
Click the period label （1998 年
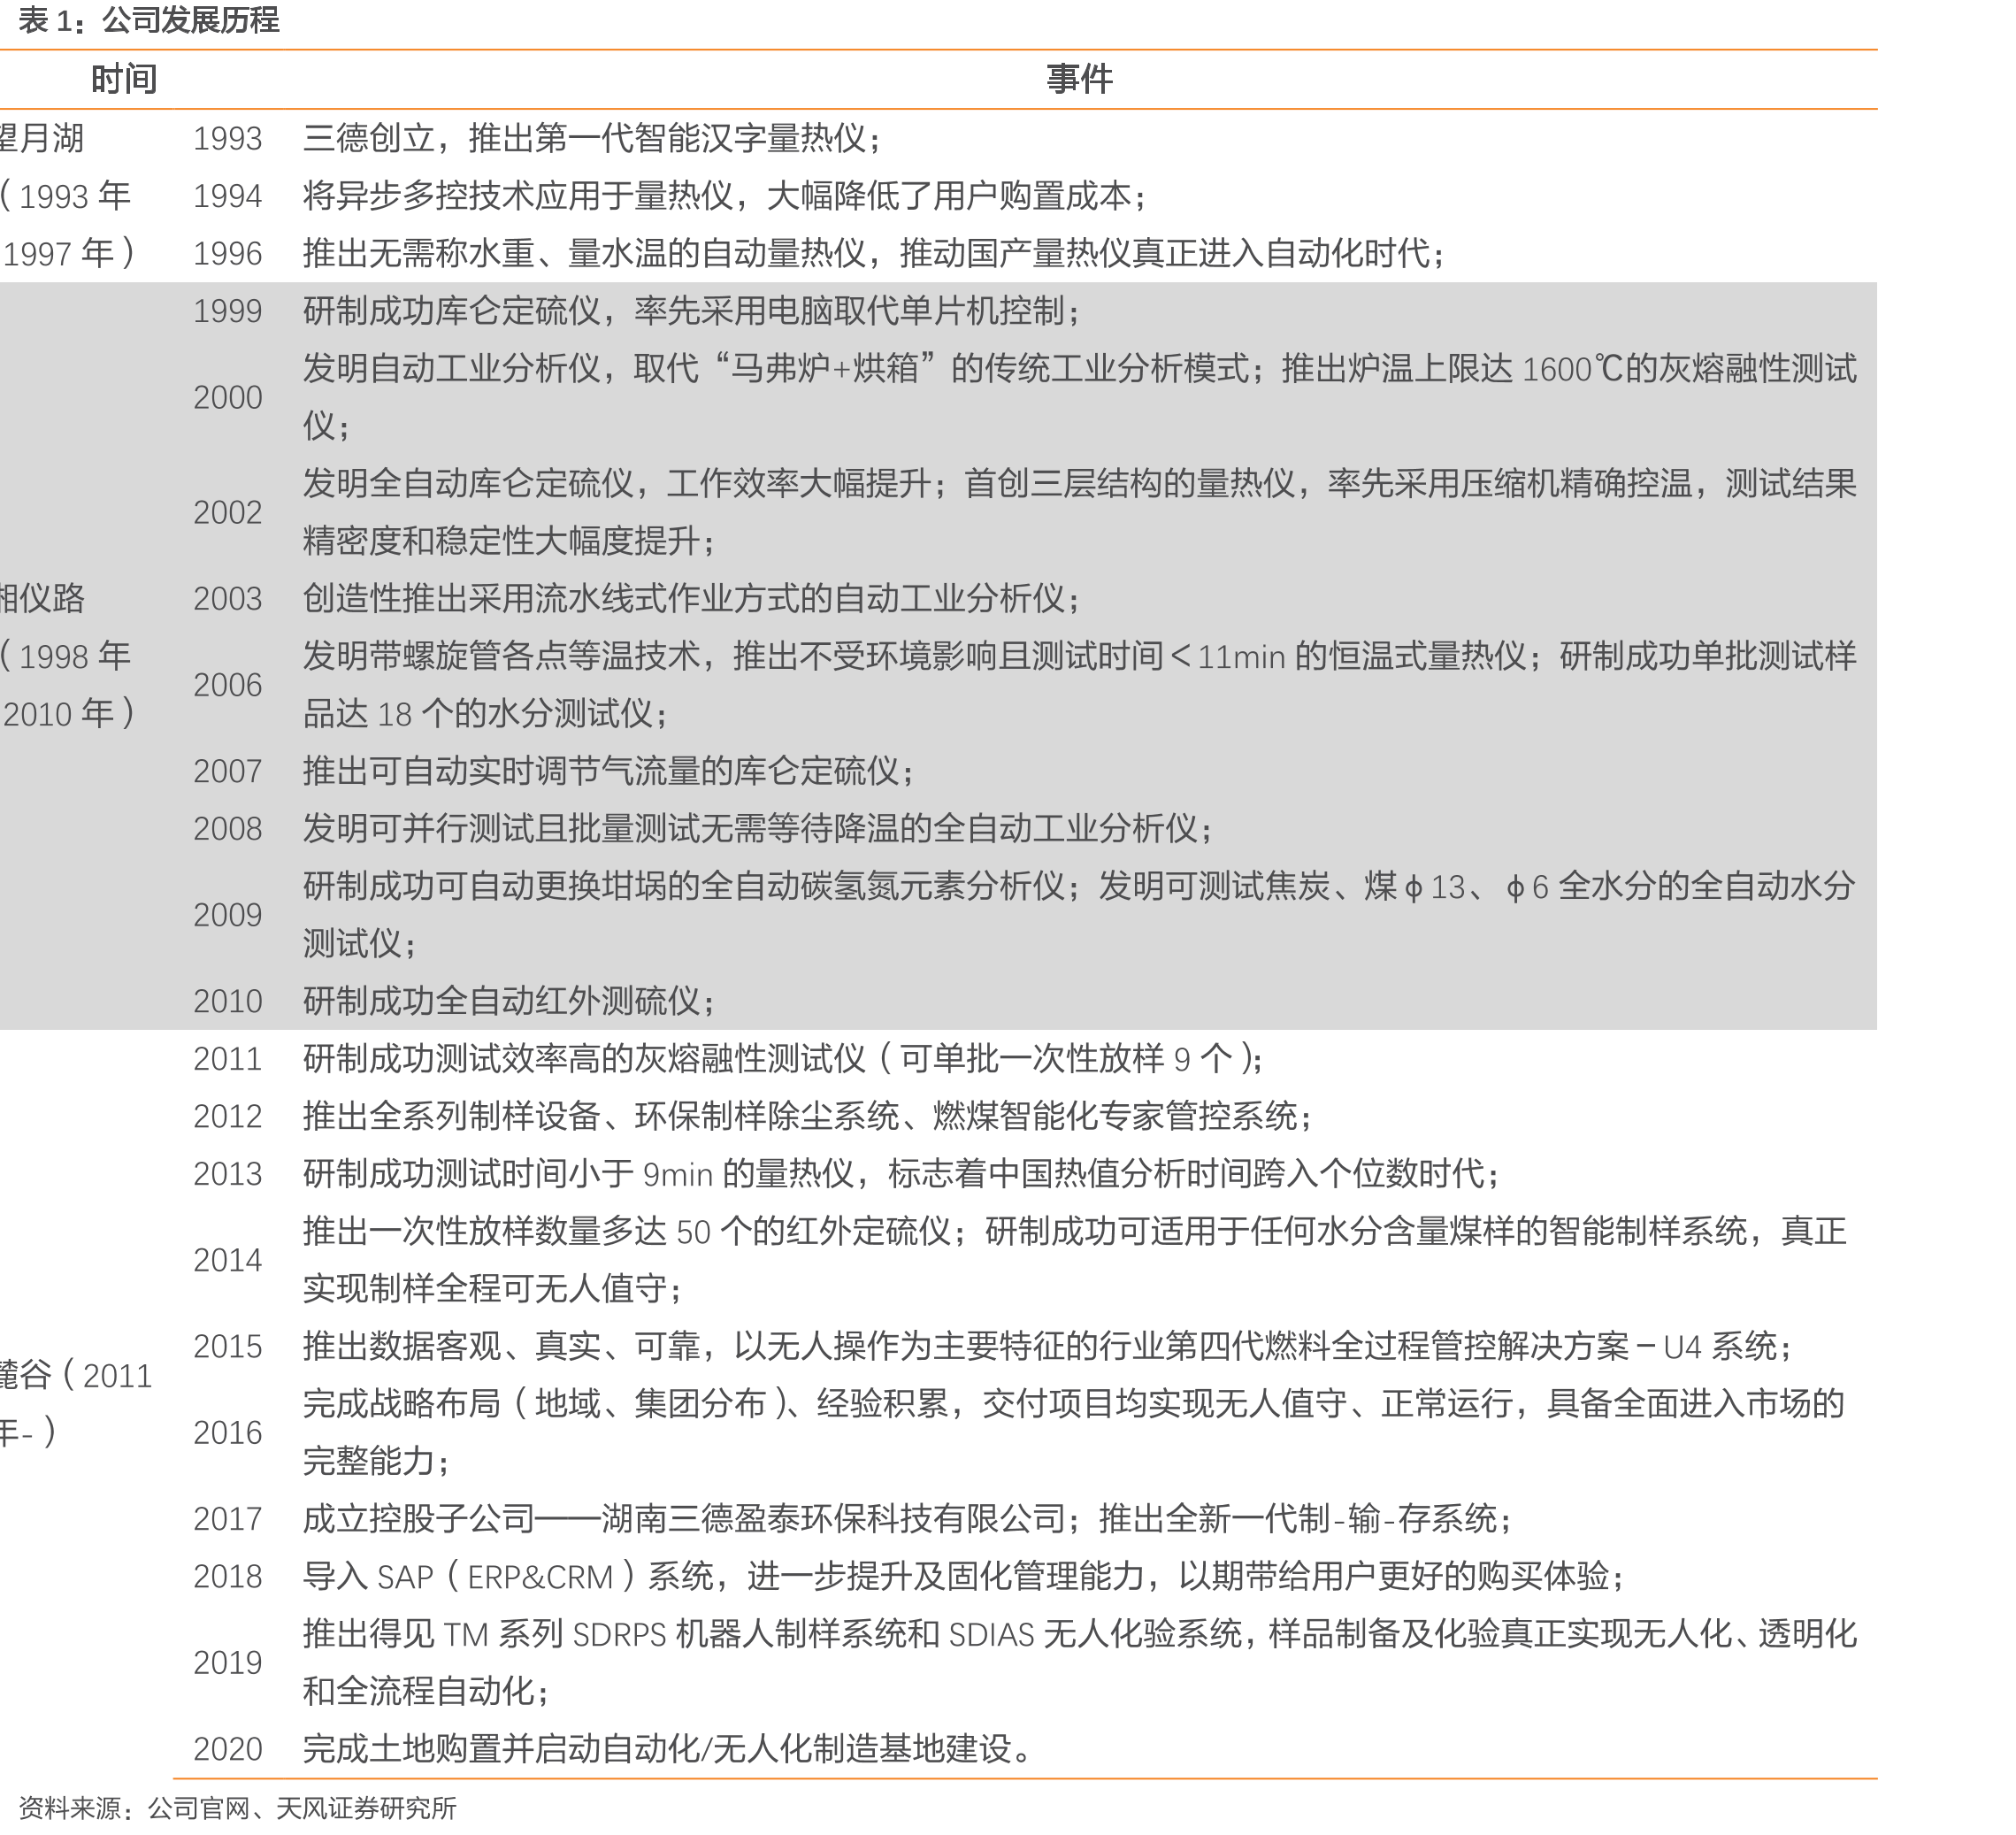pos(66,657)
